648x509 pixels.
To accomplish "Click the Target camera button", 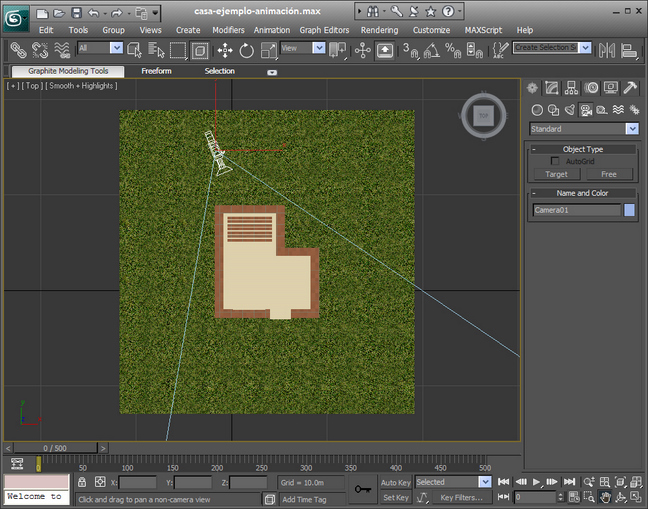I will (556, 174).
